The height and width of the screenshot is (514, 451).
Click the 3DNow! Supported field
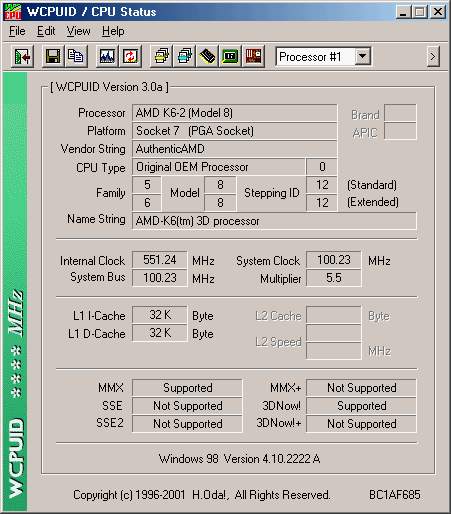[x=361, y=406]
